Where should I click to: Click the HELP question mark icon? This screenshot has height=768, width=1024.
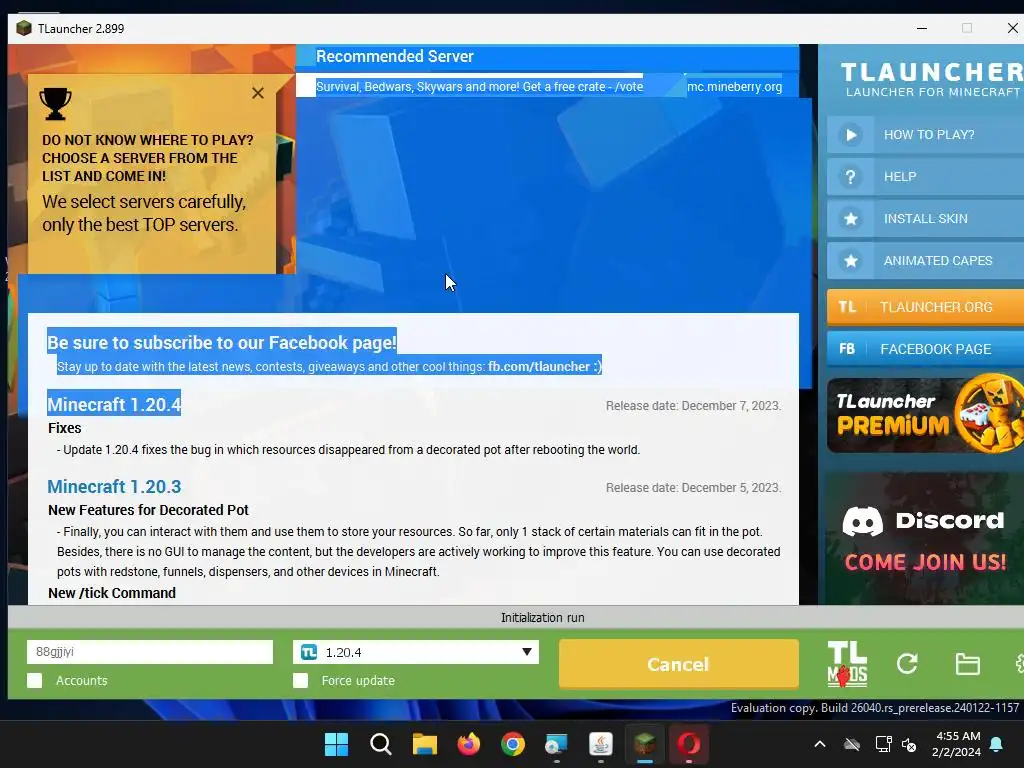click(850, 177)
